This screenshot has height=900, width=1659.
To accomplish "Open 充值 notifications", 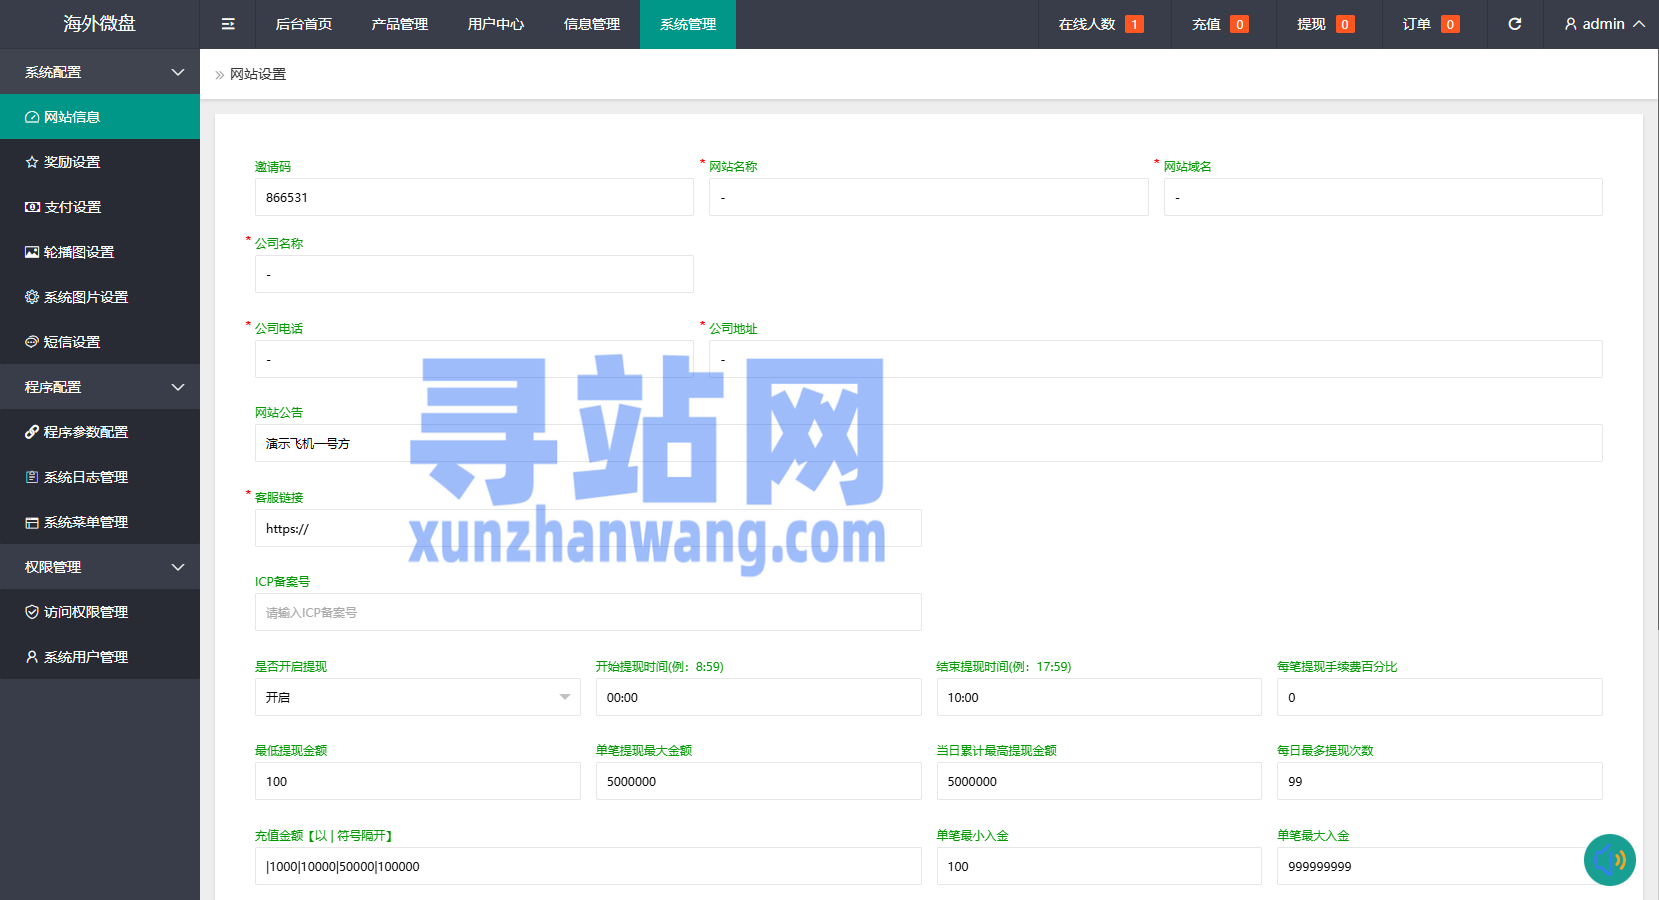I will [1220, 24].
